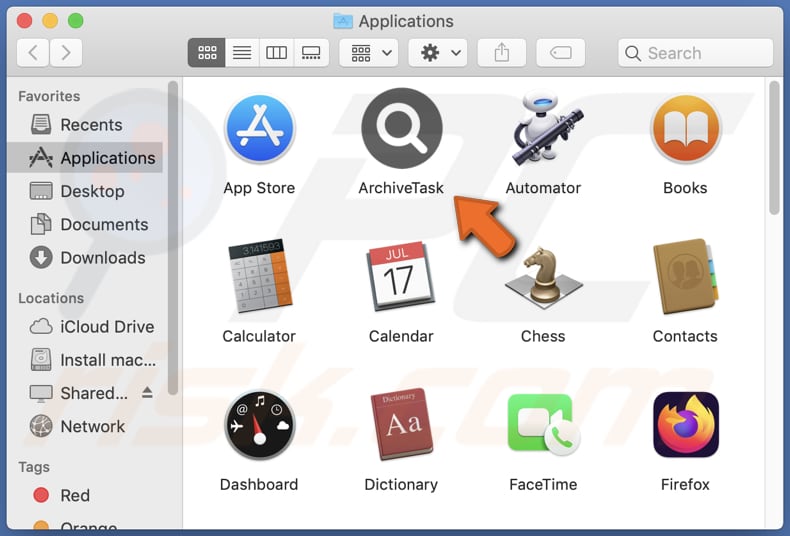This screenshot has height=536, width=790.
Task: Focus the Search field
Action: click(695, 53)
